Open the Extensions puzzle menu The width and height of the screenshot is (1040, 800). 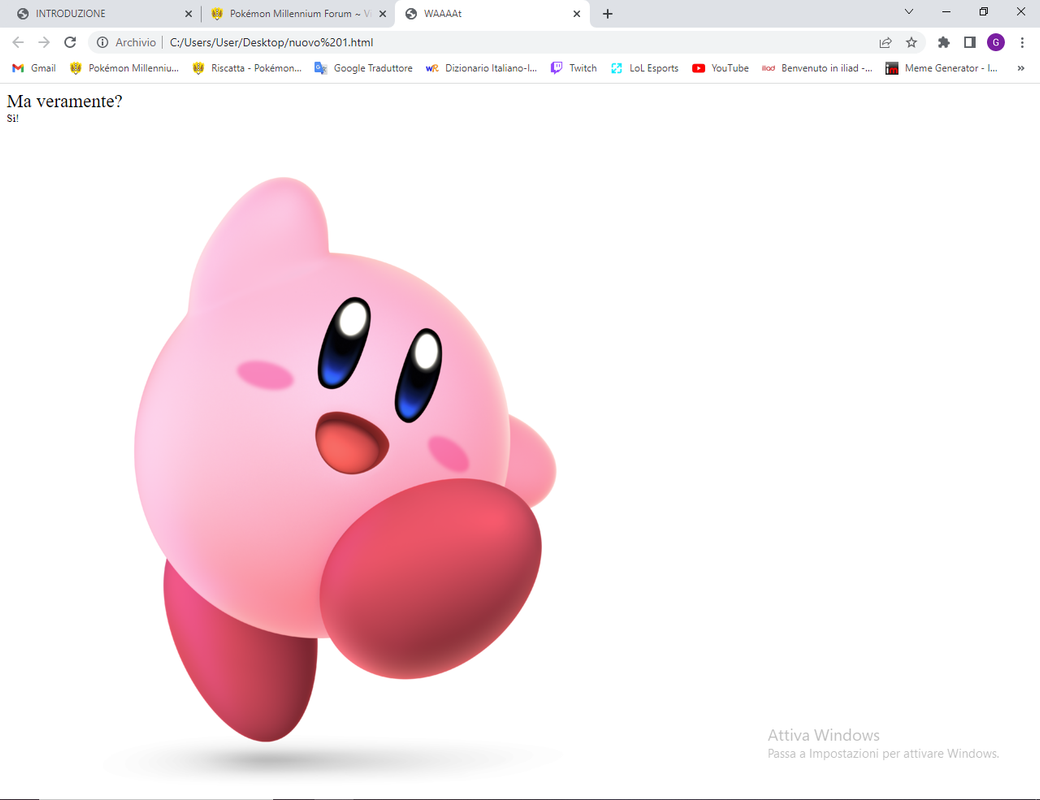pos(943,42)
